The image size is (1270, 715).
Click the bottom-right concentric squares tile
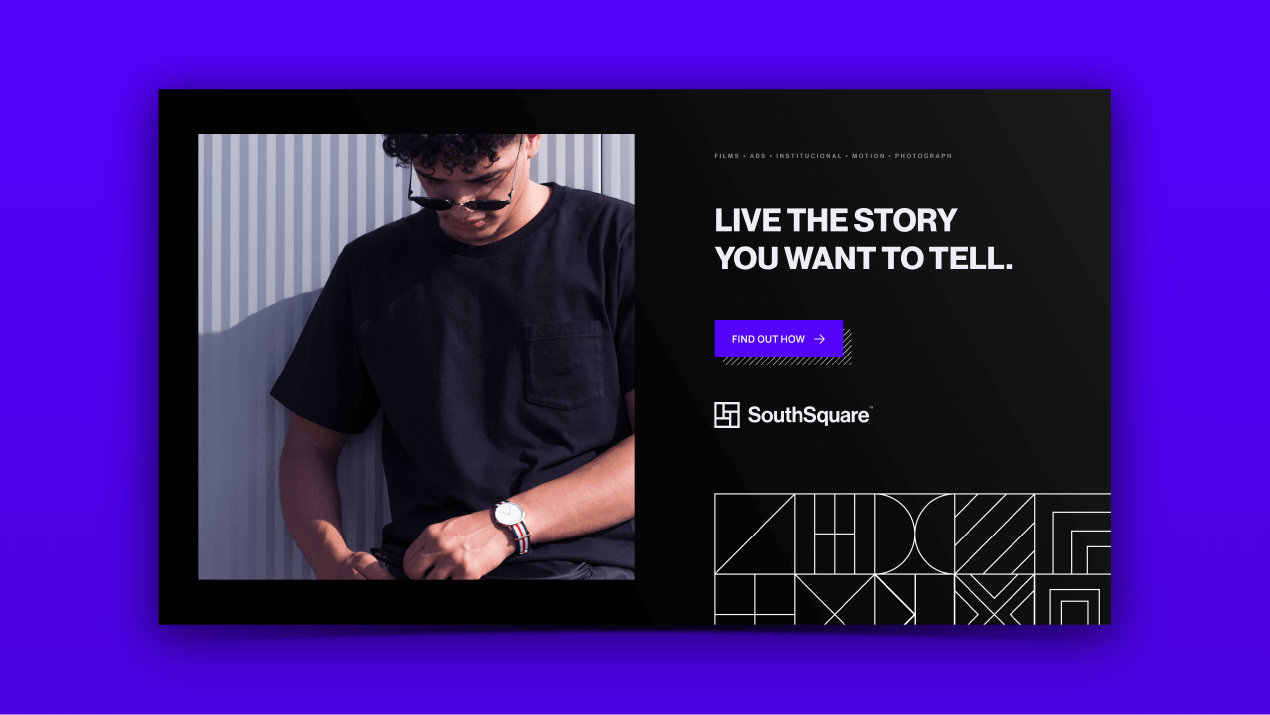(x=1073, y=600)
